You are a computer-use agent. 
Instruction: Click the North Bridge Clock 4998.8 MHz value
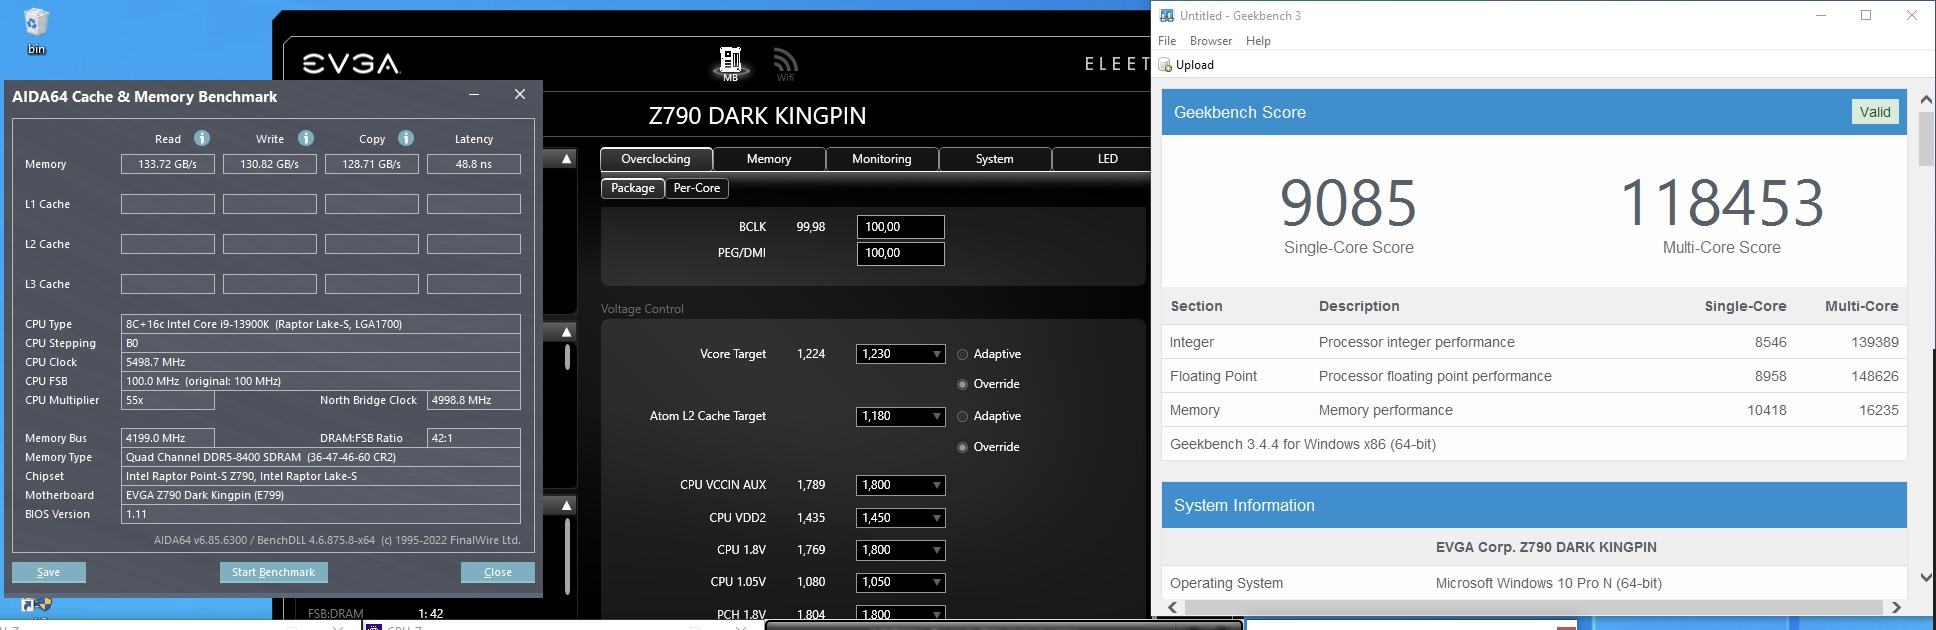click(x=474, y=400)
